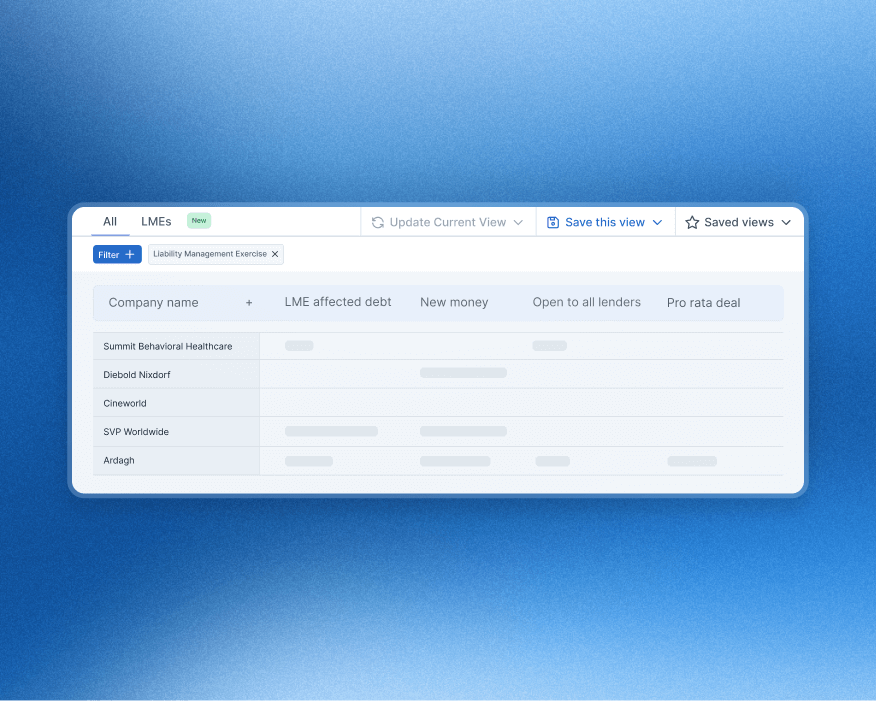Click Save this view label
The height and width of the screenshot is (701, 876).
pos(605,222)
